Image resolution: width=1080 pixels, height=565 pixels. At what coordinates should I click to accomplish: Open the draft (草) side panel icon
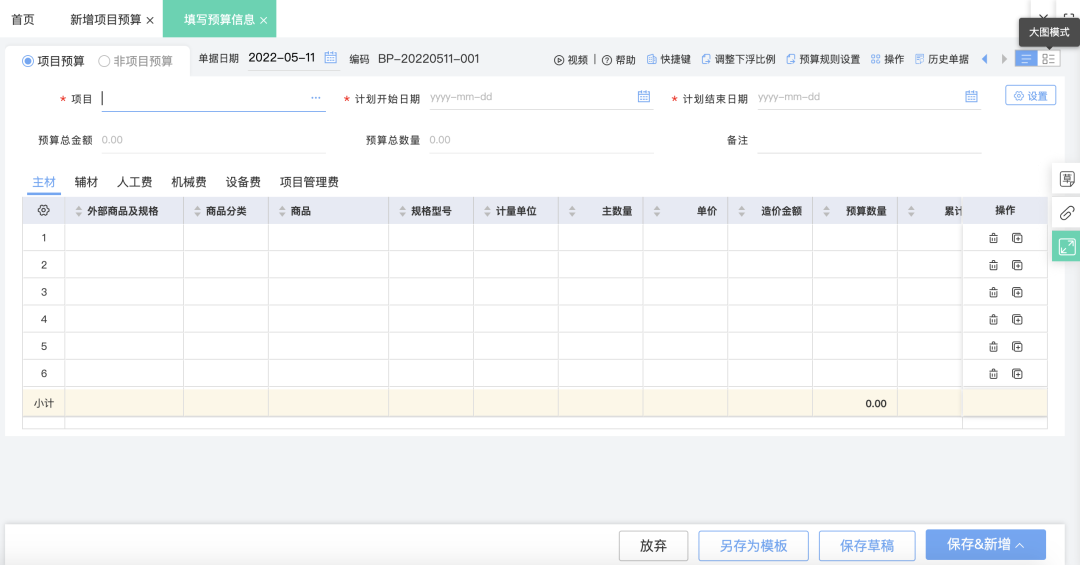(1066, 179)
